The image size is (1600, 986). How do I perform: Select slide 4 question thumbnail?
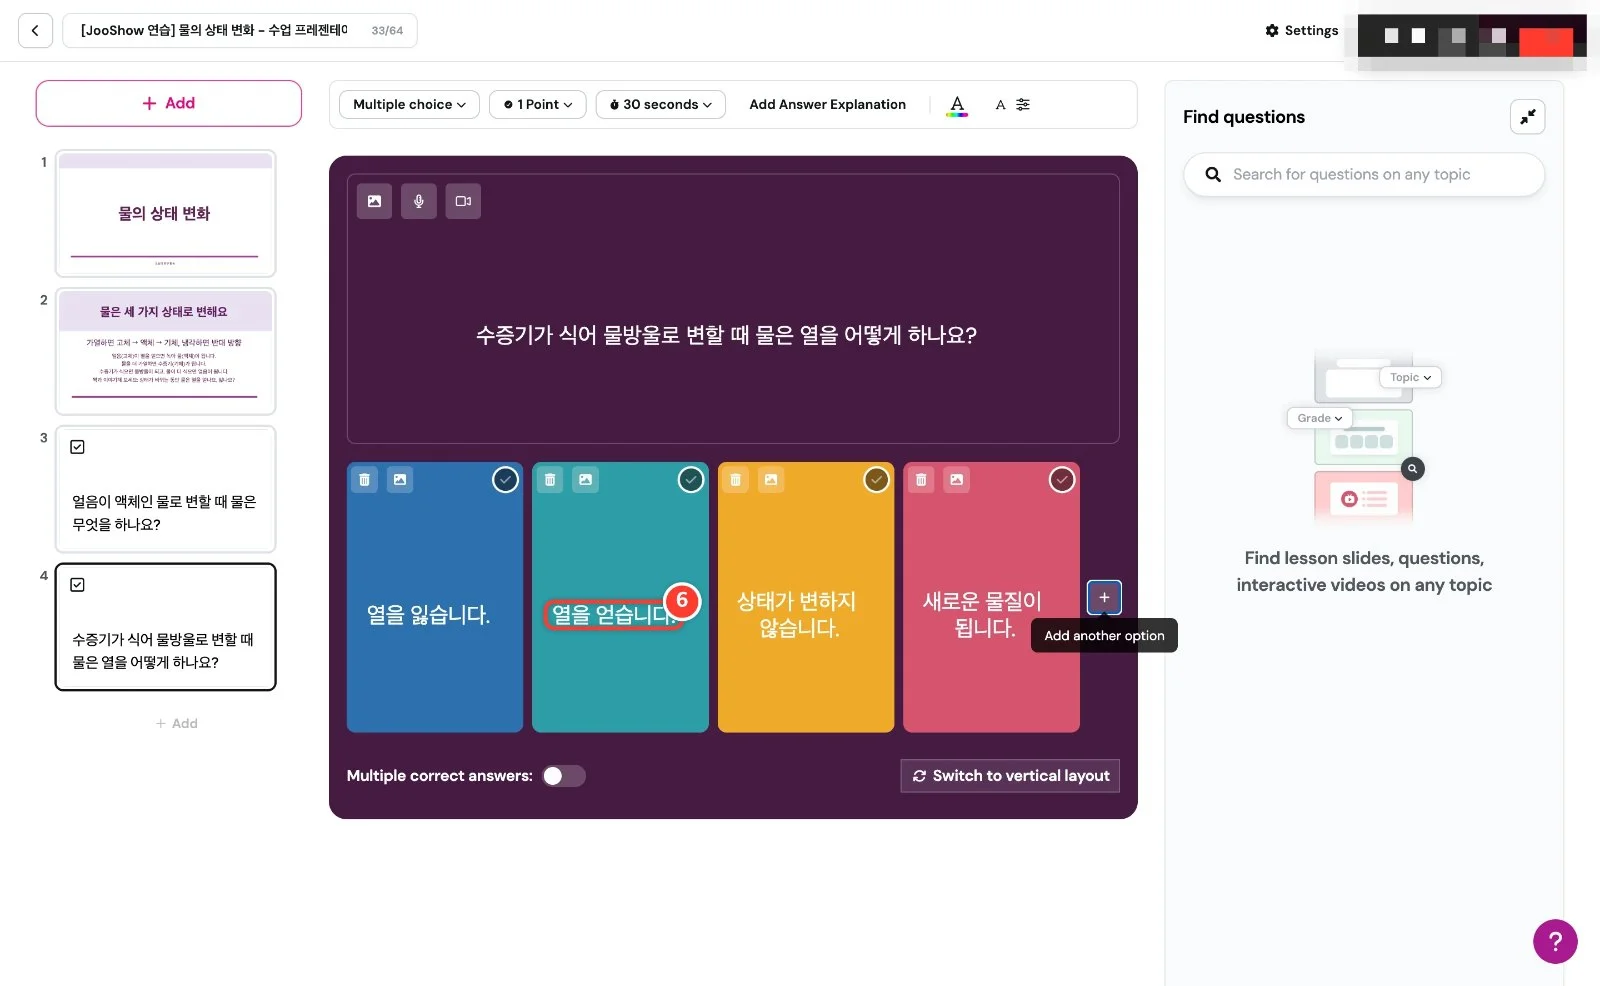(x=166, y=627)
